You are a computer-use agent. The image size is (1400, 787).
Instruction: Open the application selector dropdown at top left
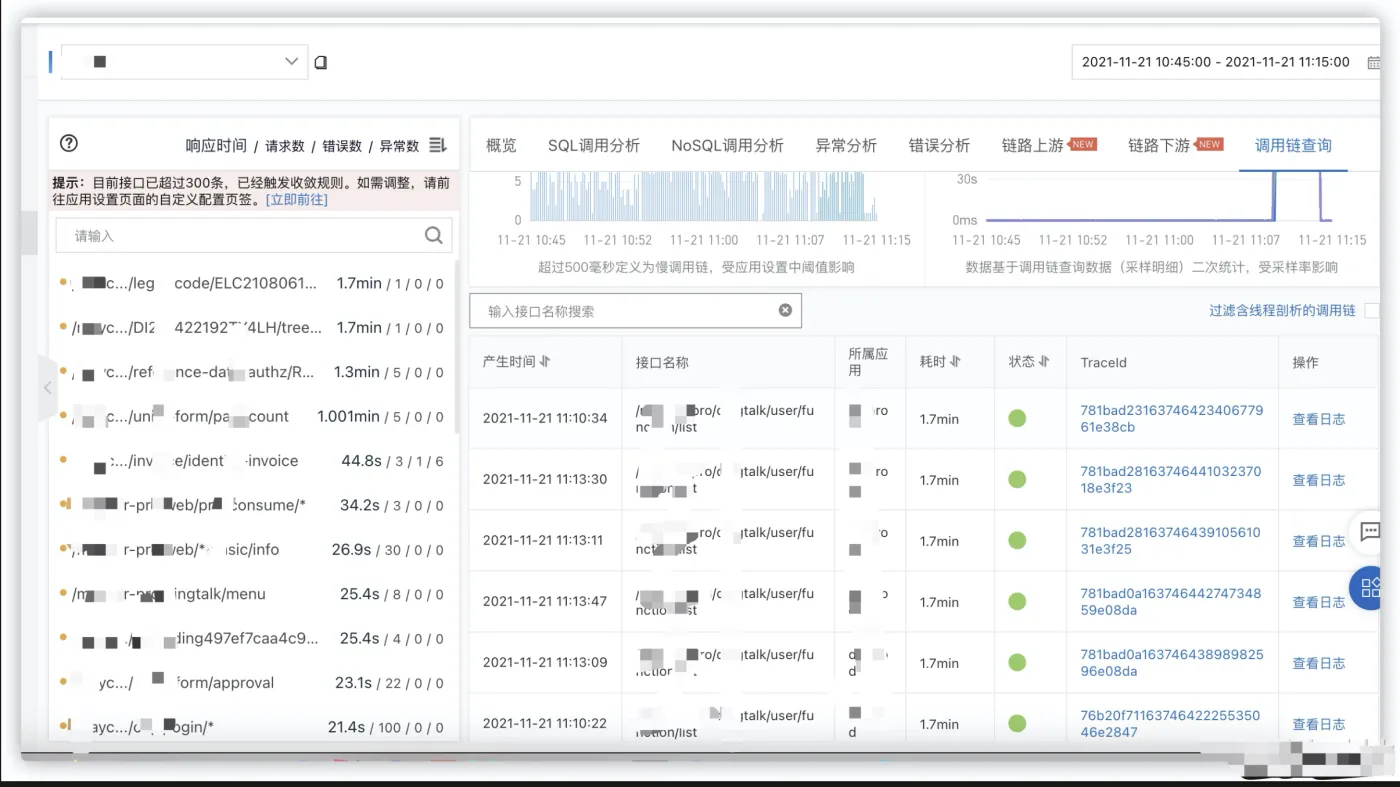pos(184,61)
